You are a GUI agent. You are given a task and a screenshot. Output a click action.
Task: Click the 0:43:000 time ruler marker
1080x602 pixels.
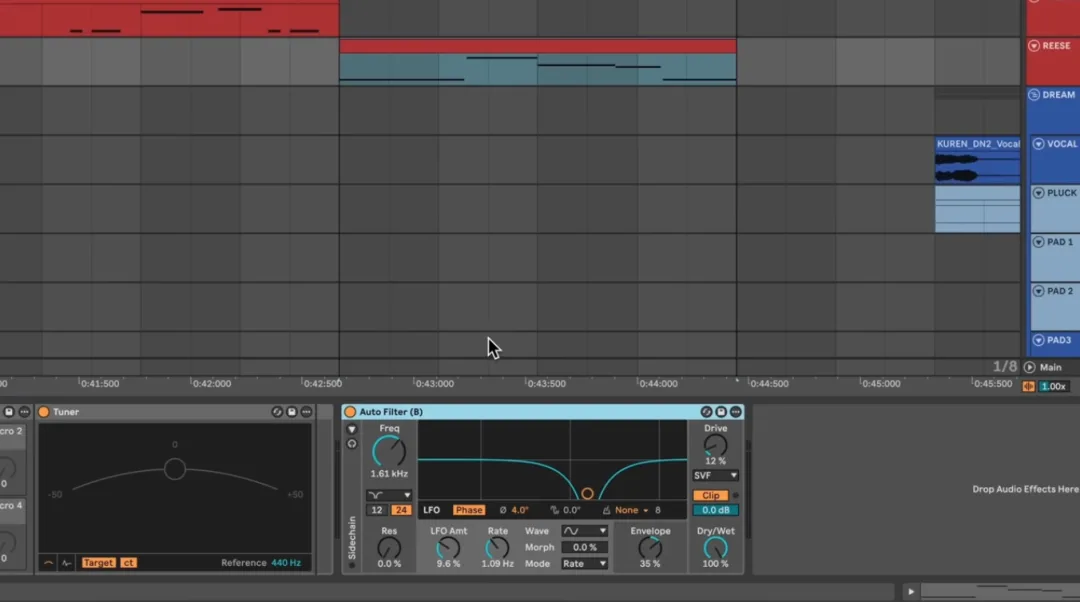click(x=435, y=384)
